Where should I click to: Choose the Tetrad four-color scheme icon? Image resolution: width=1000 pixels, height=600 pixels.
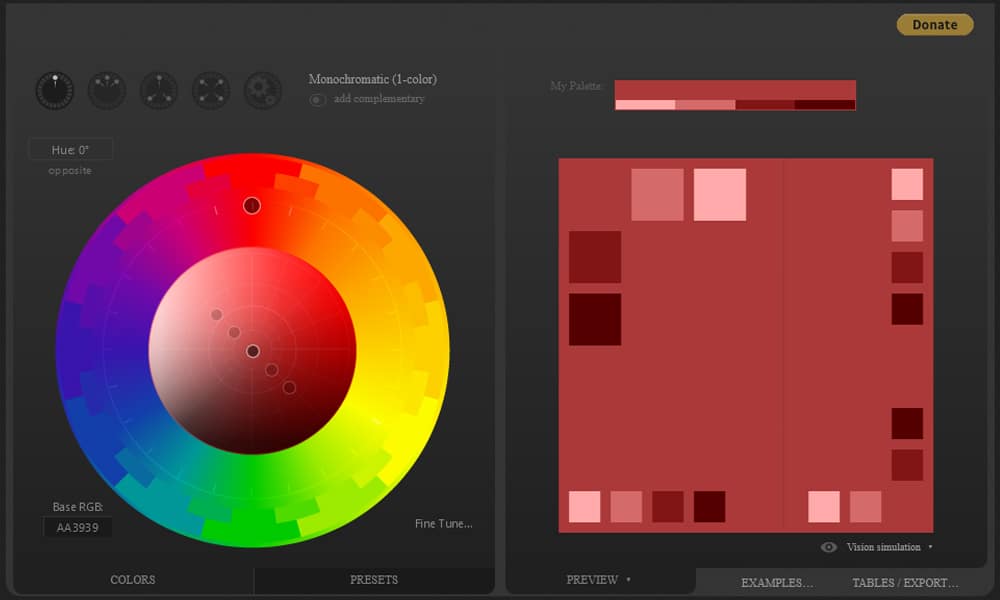211,90
